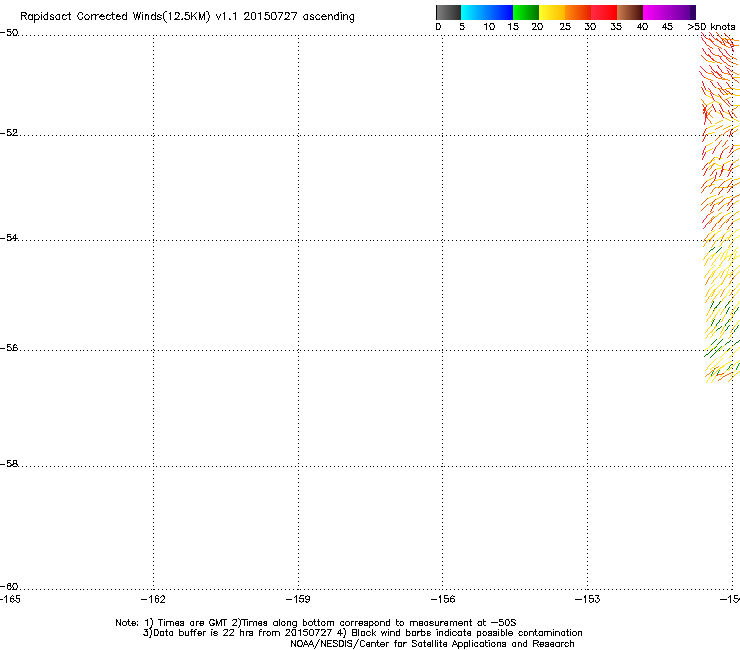Click longitude label -162
740x650 pixels.
(x=153, y=599)
